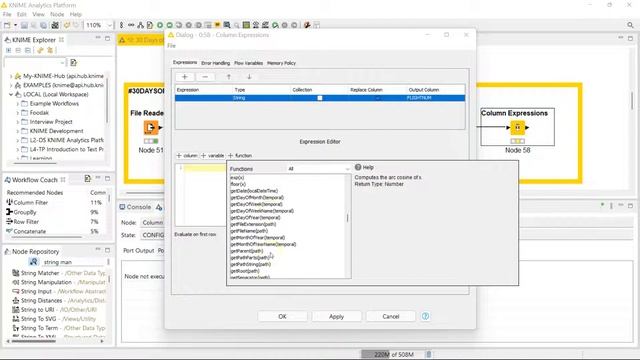Open the Node menu
This screenshot has height=360, width=640.
pos(57,14)
